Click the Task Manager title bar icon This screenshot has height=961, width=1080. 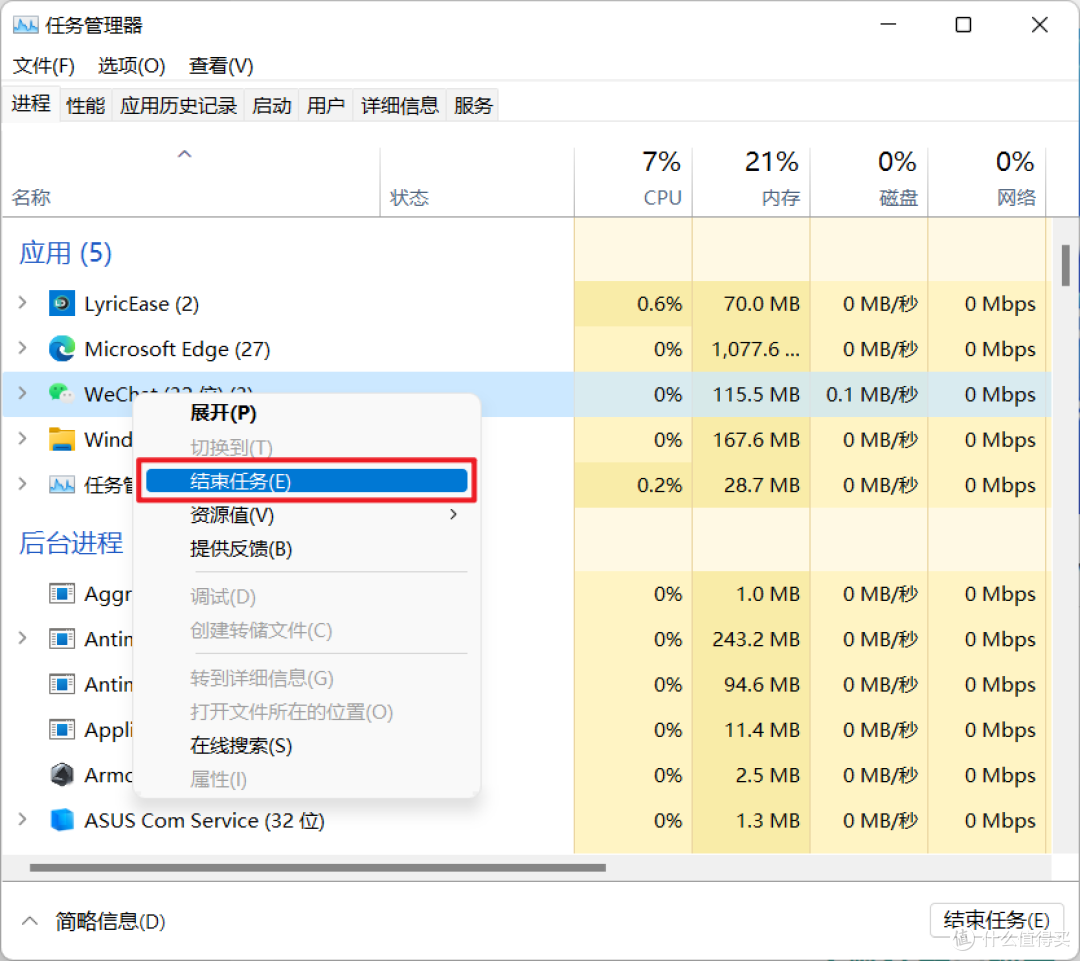click(25, 25)
